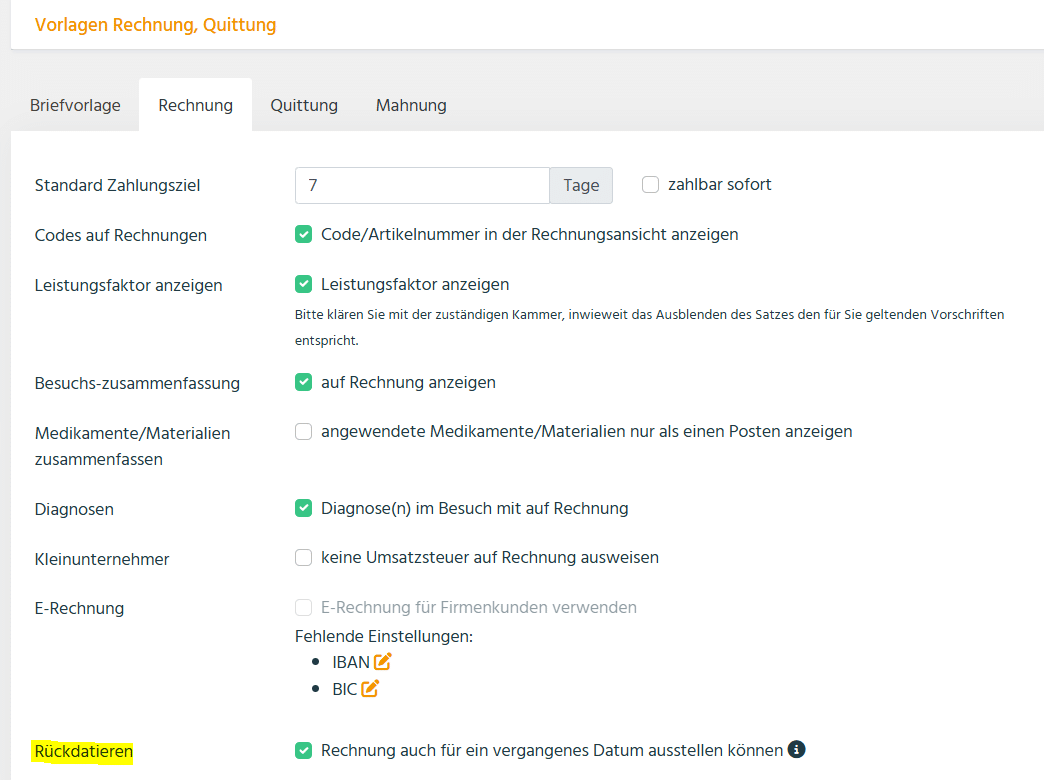
Task: Disable auf Rechnung anzeigen checkbox
Action: click(304, 382)
